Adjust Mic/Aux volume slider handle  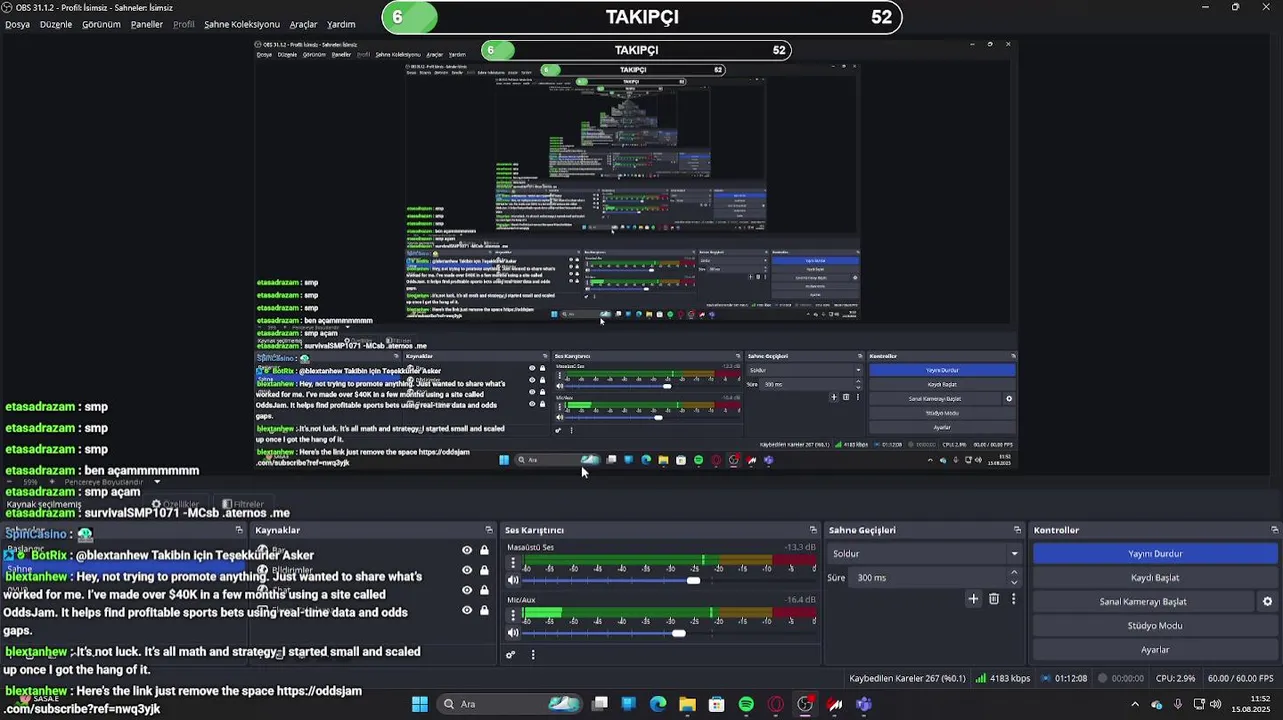click(x=679, y=633)
